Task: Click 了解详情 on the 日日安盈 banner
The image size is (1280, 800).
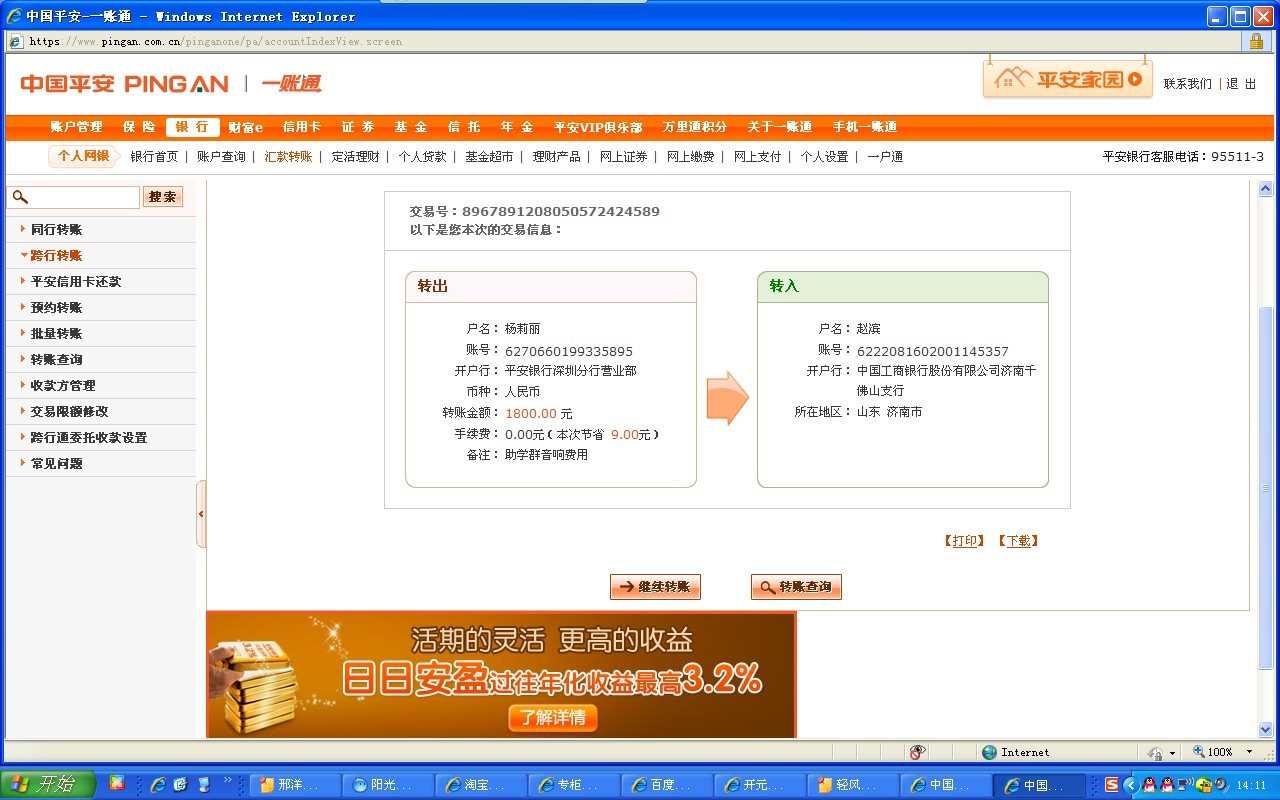Action: point(553,717)
